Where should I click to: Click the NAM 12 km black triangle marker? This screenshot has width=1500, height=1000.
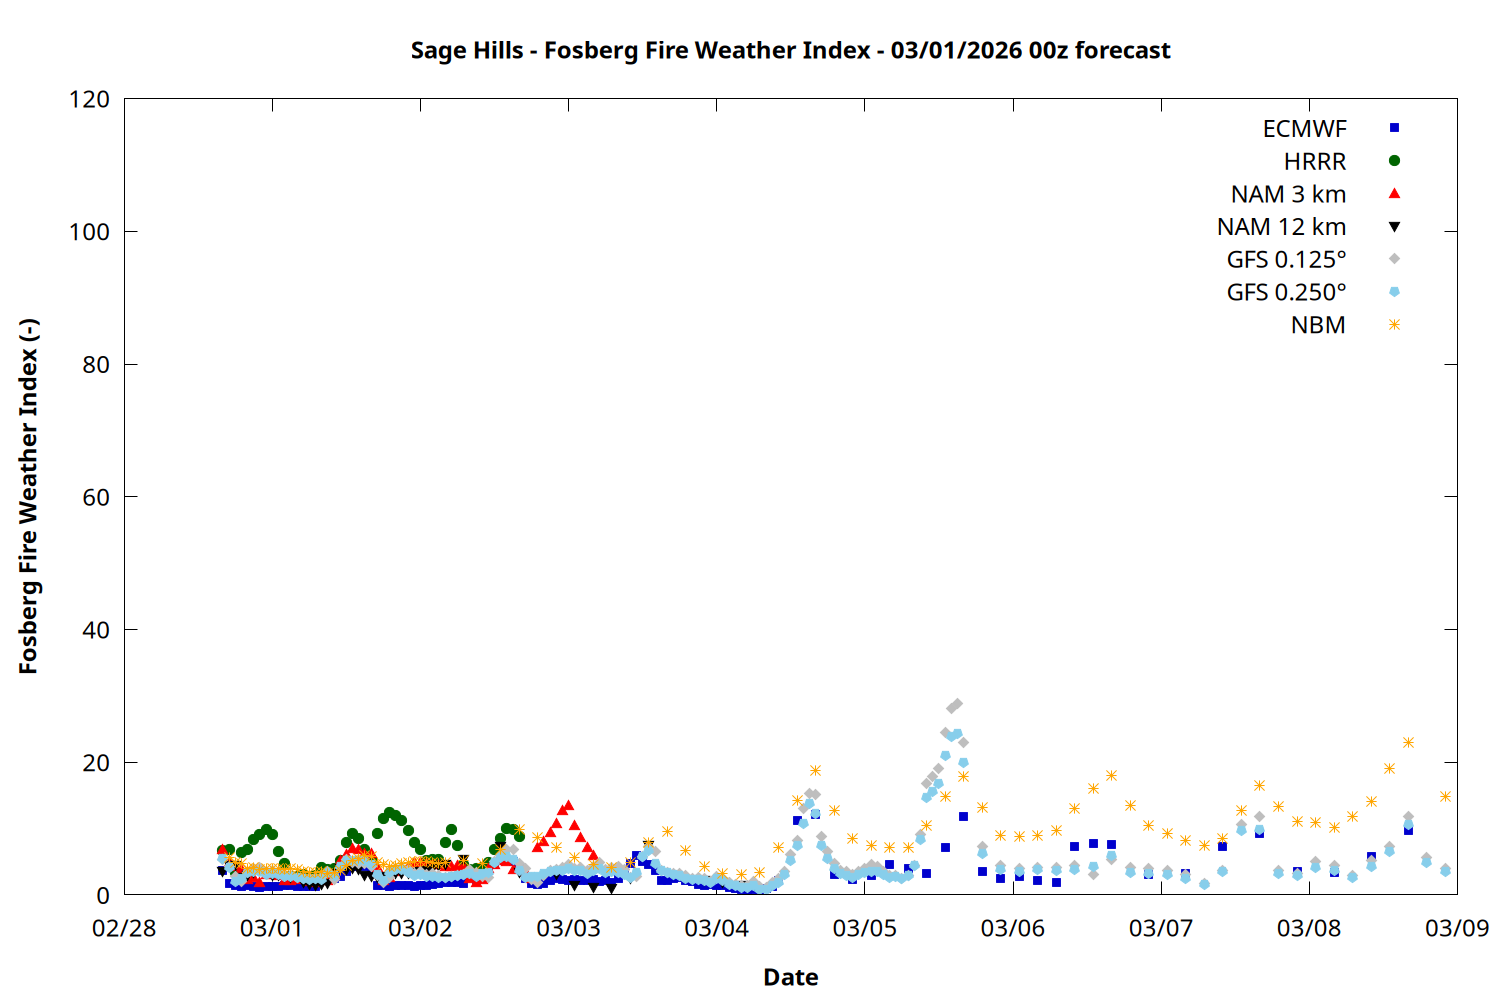1394,227
